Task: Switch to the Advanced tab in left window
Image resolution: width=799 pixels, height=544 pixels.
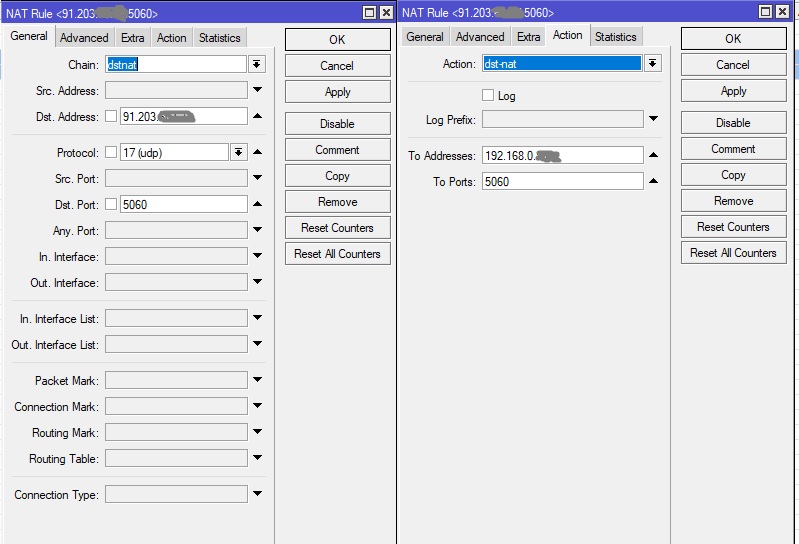Action: click(x=84, y=38)
